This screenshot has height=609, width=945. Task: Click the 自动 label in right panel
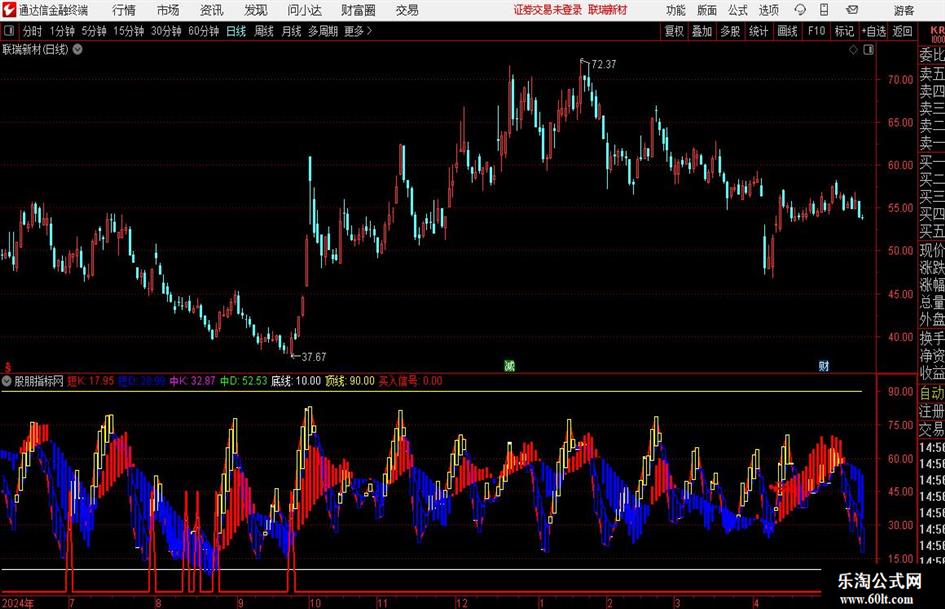[x=932, y=393]
